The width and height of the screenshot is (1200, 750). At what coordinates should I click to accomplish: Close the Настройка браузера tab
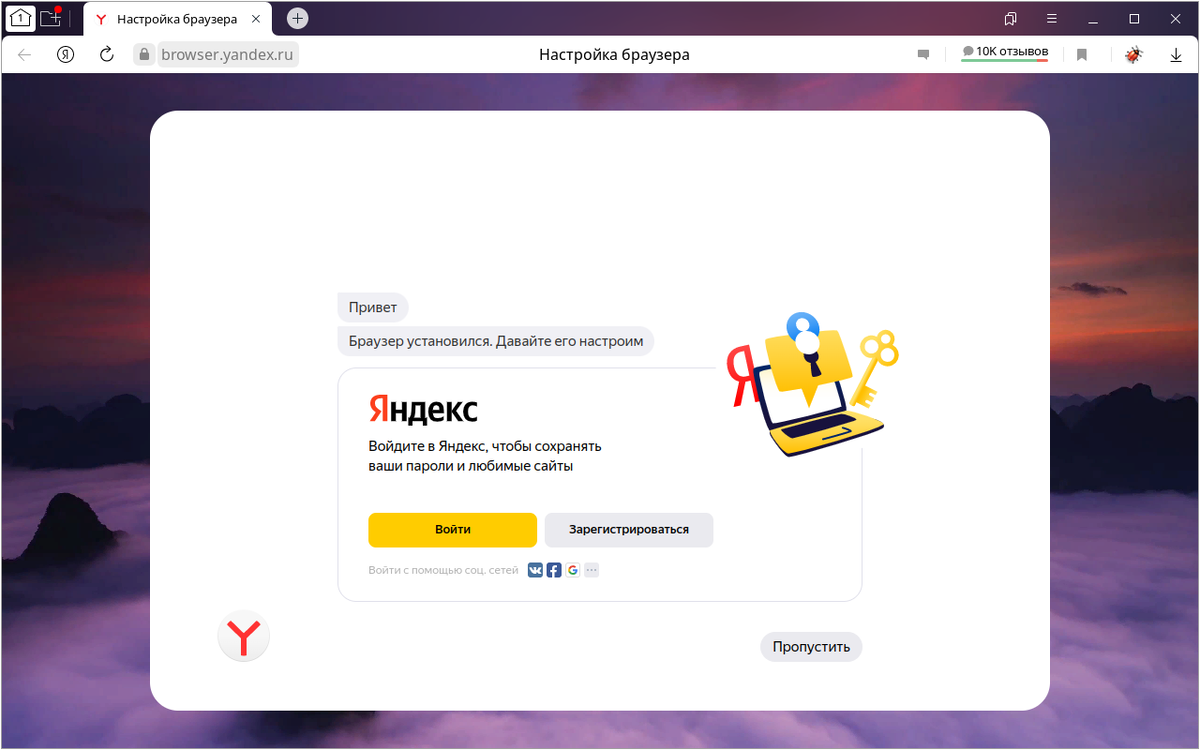coord(256,19)
